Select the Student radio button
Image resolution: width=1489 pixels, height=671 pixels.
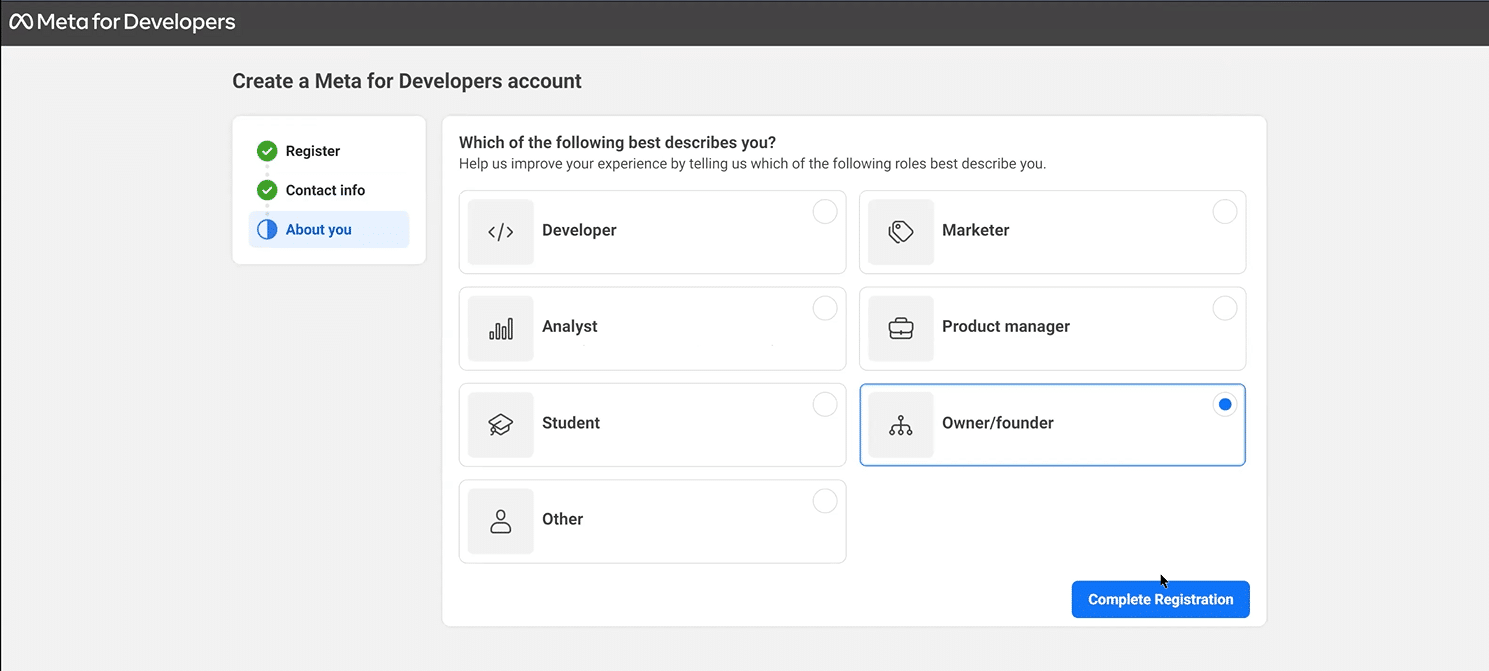(x=825, y=404)
